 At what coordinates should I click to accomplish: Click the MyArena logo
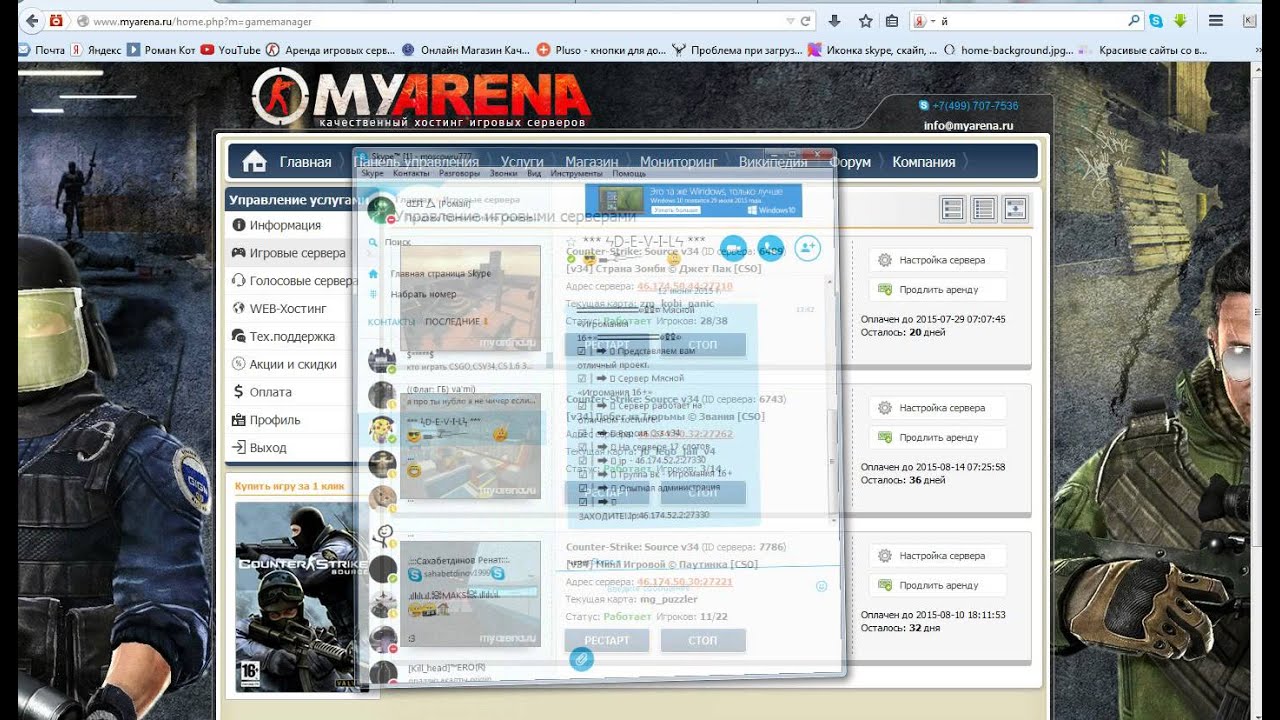(x=420, y=97)
